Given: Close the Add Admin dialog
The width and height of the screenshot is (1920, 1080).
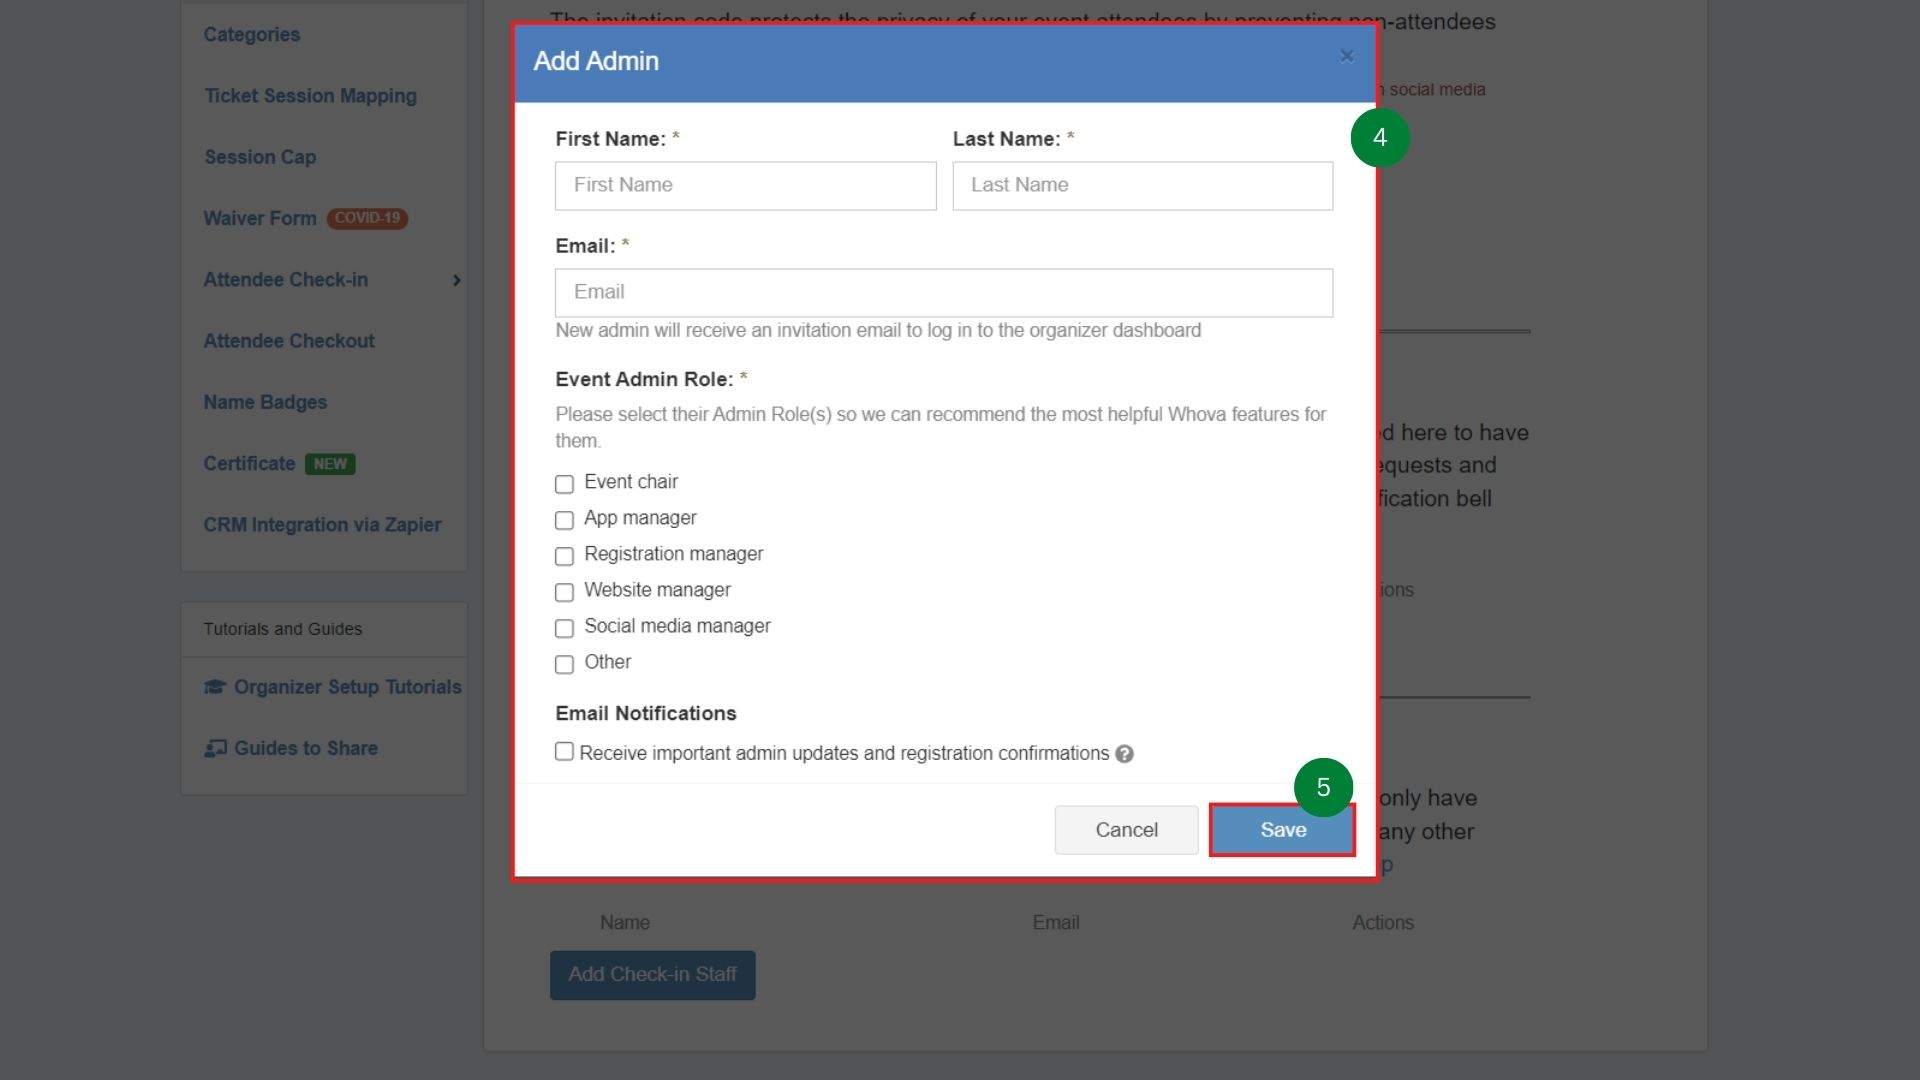Looking at the screenshot, I should tap(1347, 56).
